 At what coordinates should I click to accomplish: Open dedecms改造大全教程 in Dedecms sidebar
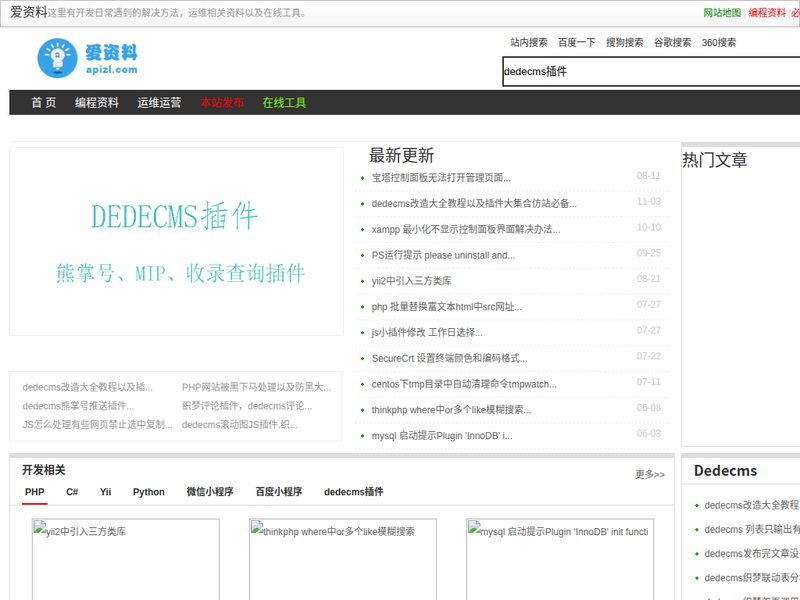pyautogui.click(x=752, y=505)
